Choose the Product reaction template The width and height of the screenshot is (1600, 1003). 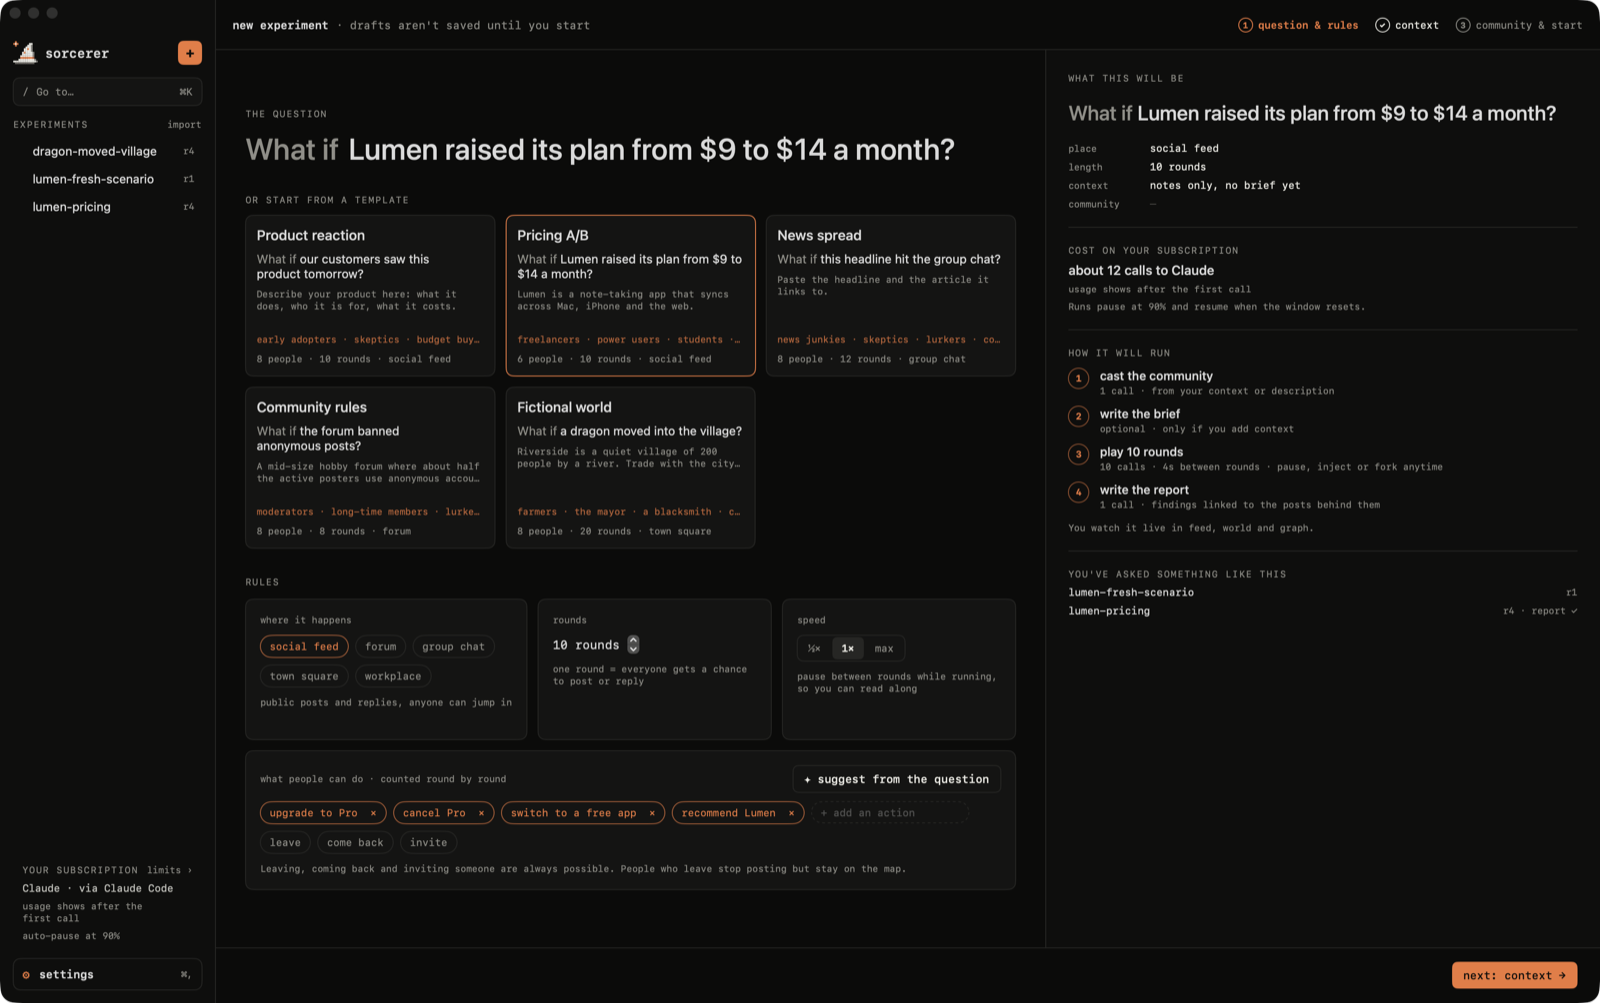click(370, 296)
